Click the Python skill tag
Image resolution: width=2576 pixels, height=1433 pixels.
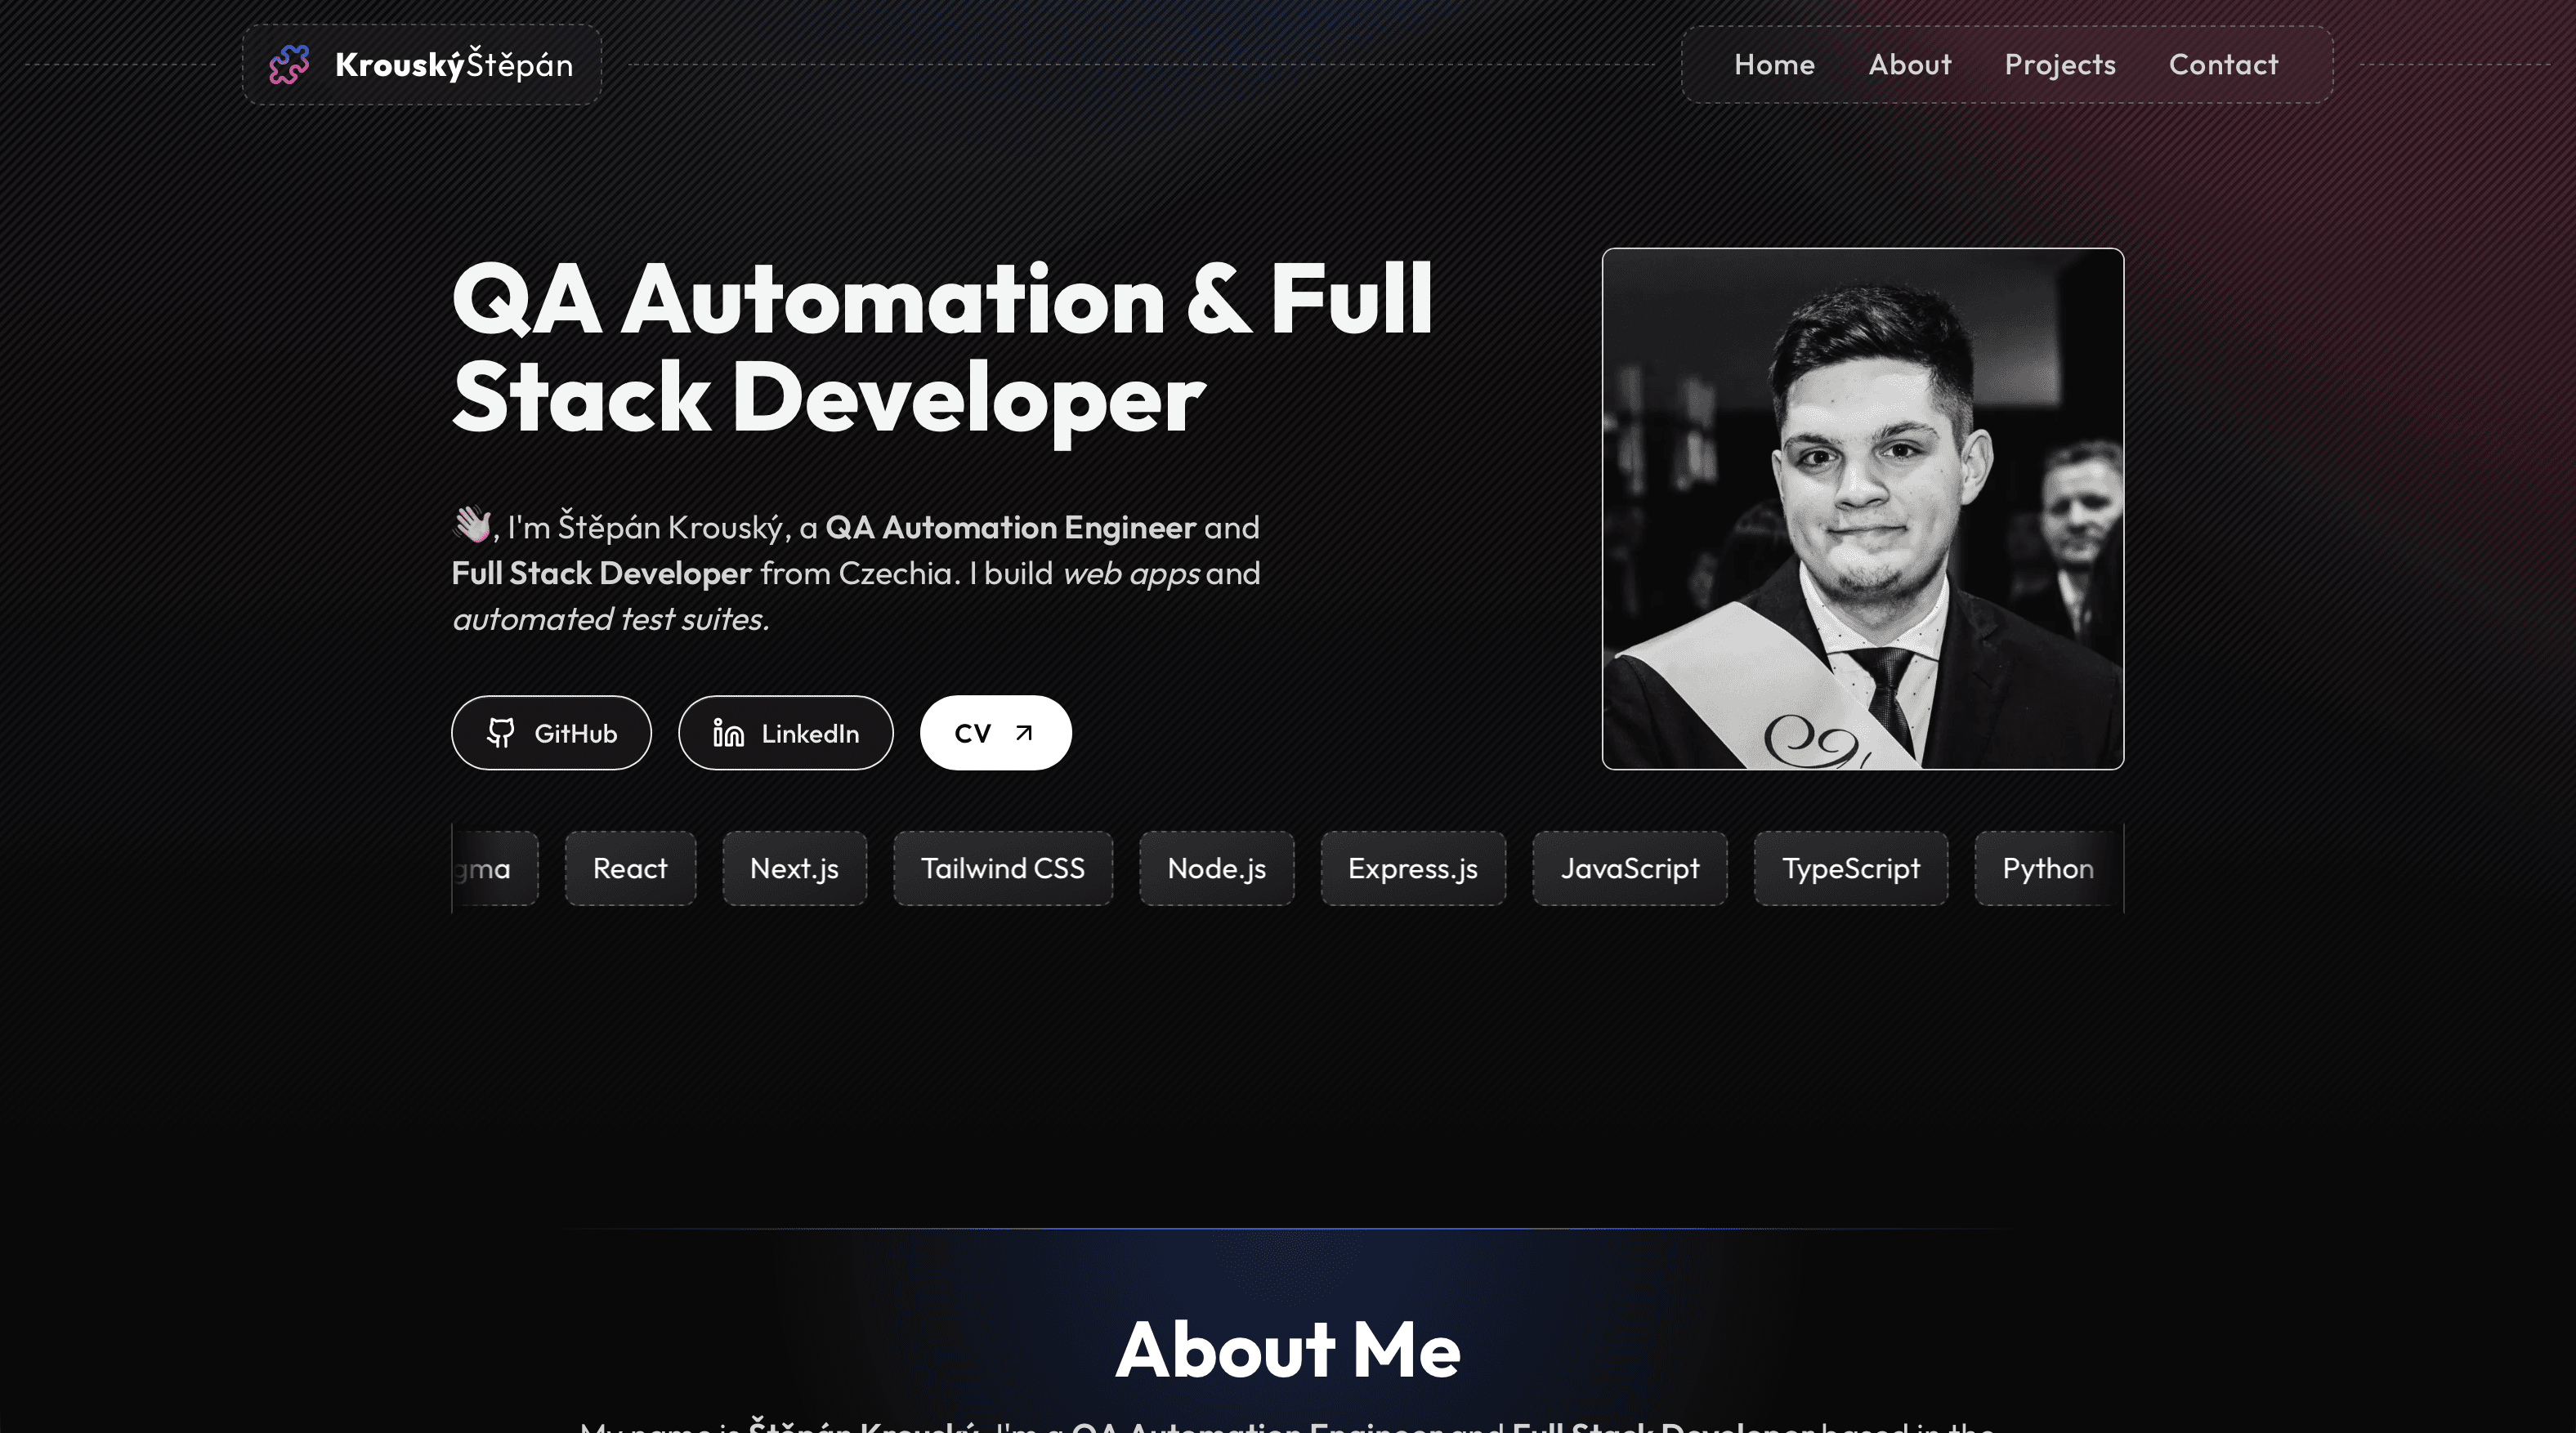(2047, 868)
